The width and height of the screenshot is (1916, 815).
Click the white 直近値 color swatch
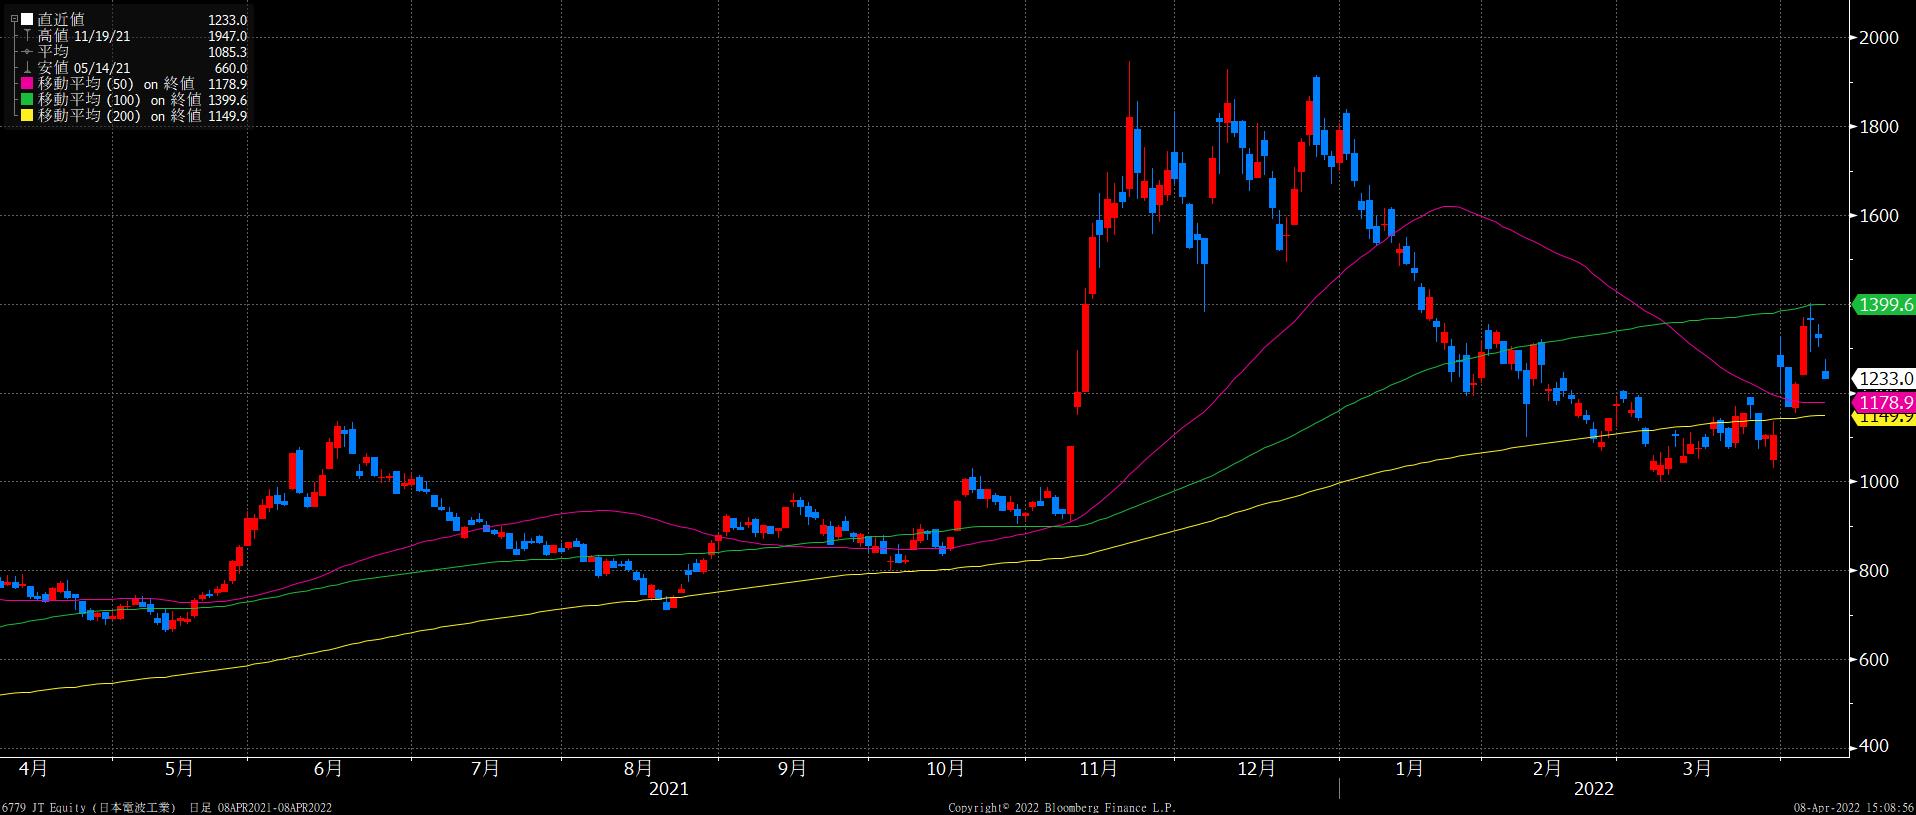pyautogui.click(x=27, y=20)
